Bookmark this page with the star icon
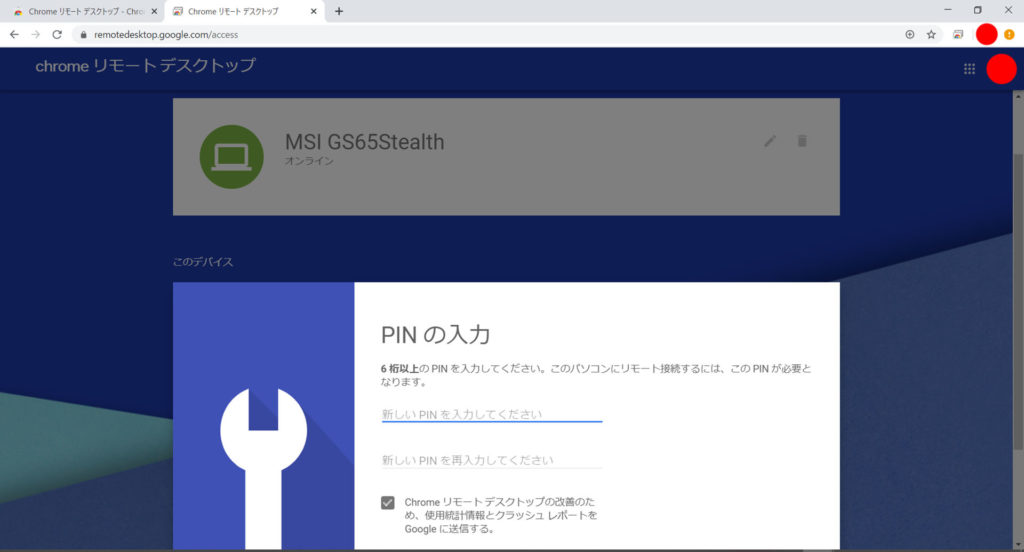This screenshot has width=1024, height=552. click(931, 35)
